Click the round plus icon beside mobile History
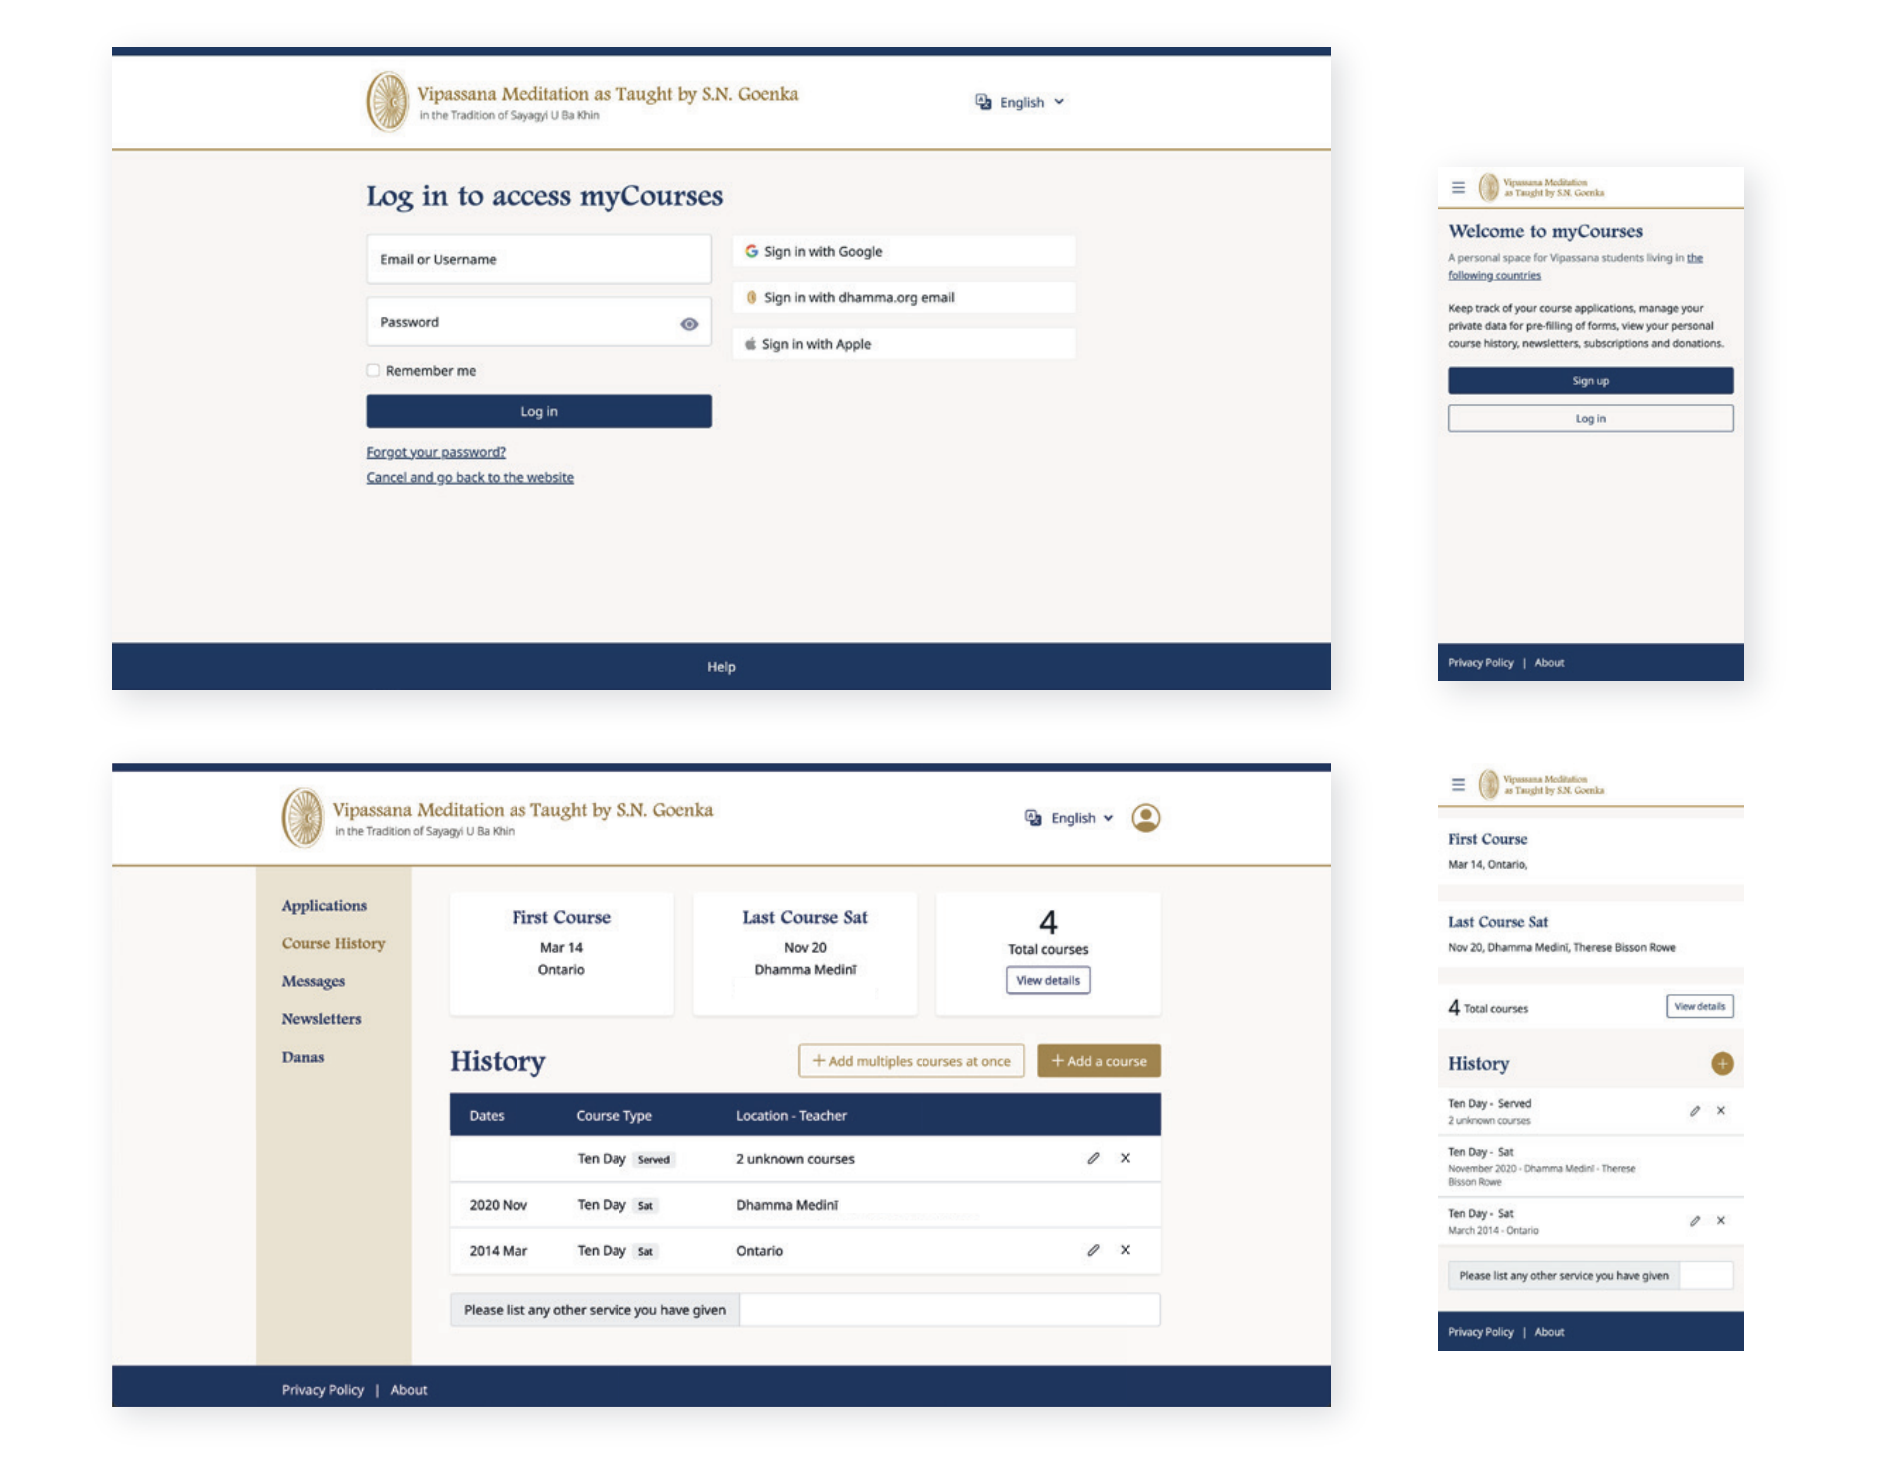 (x=1722, y=1063)
